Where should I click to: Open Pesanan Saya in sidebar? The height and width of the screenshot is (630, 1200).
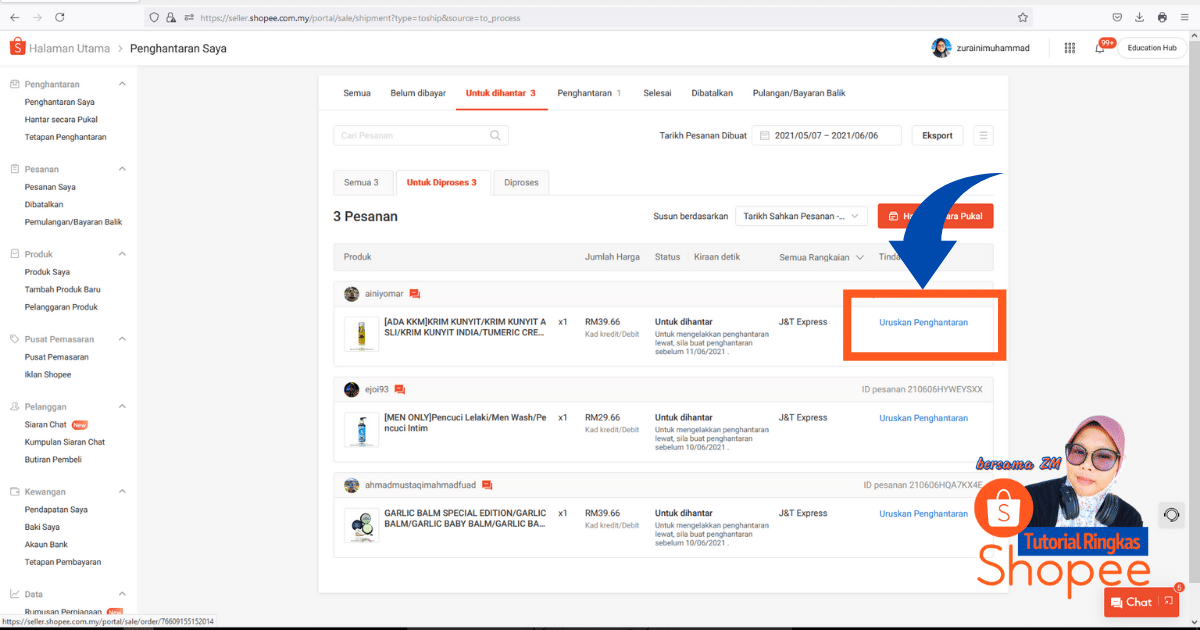tap(50, 187)
